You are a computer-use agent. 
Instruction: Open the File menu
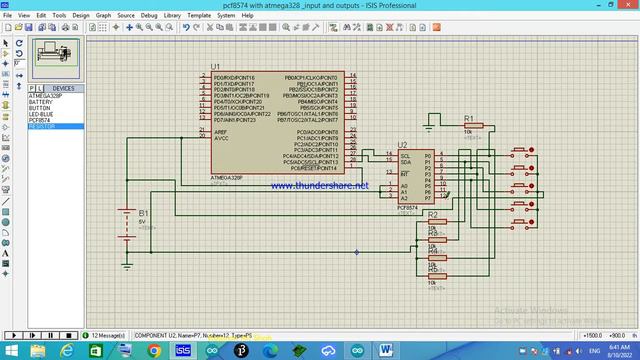(x=7, y=16)
